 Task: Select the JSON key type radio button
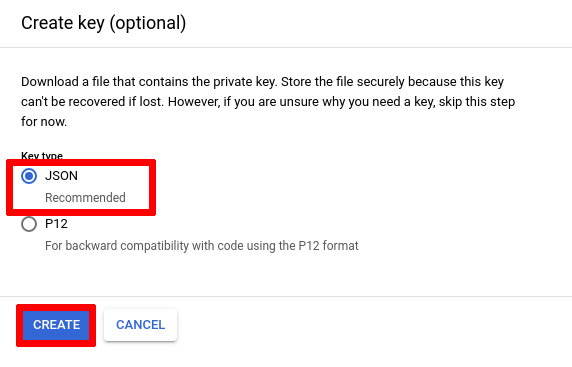coord(29,176)
